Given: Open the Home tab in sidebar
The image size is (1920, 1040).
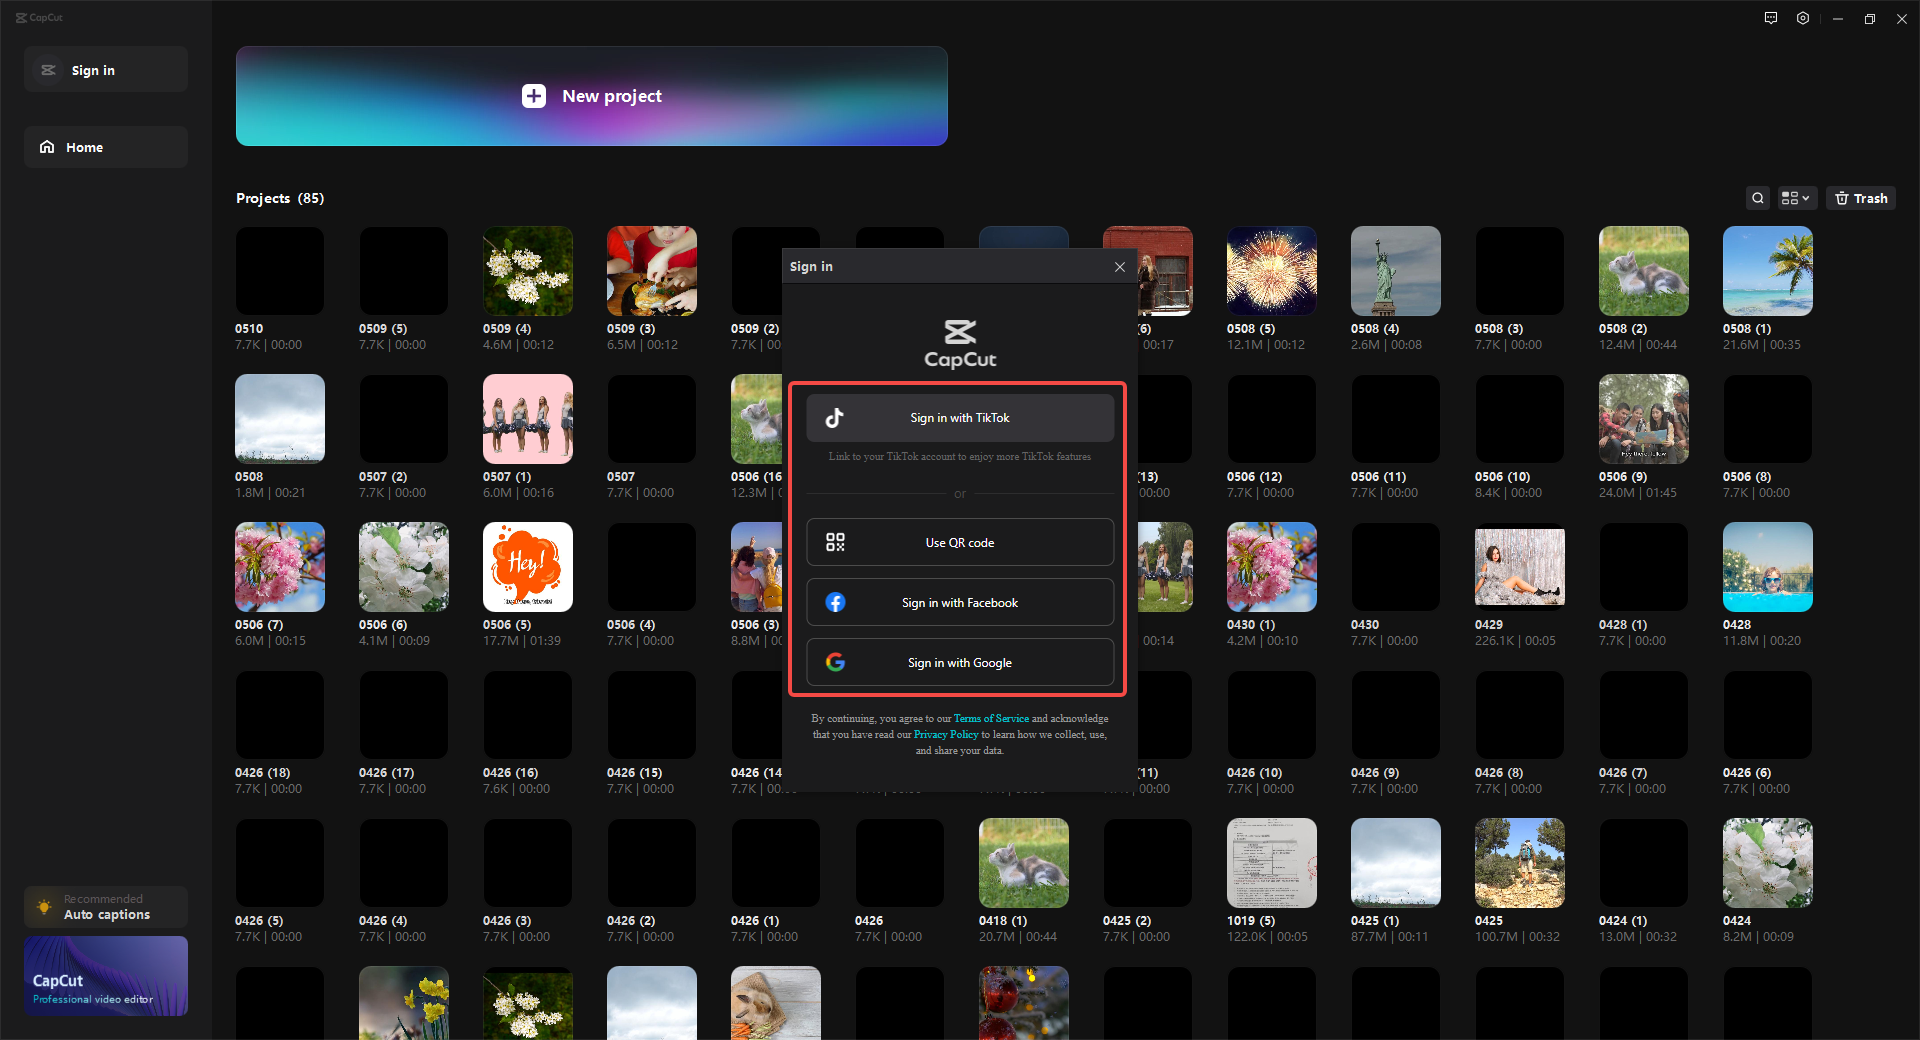Looking at the screenshot, I should [x=106, y=147].
